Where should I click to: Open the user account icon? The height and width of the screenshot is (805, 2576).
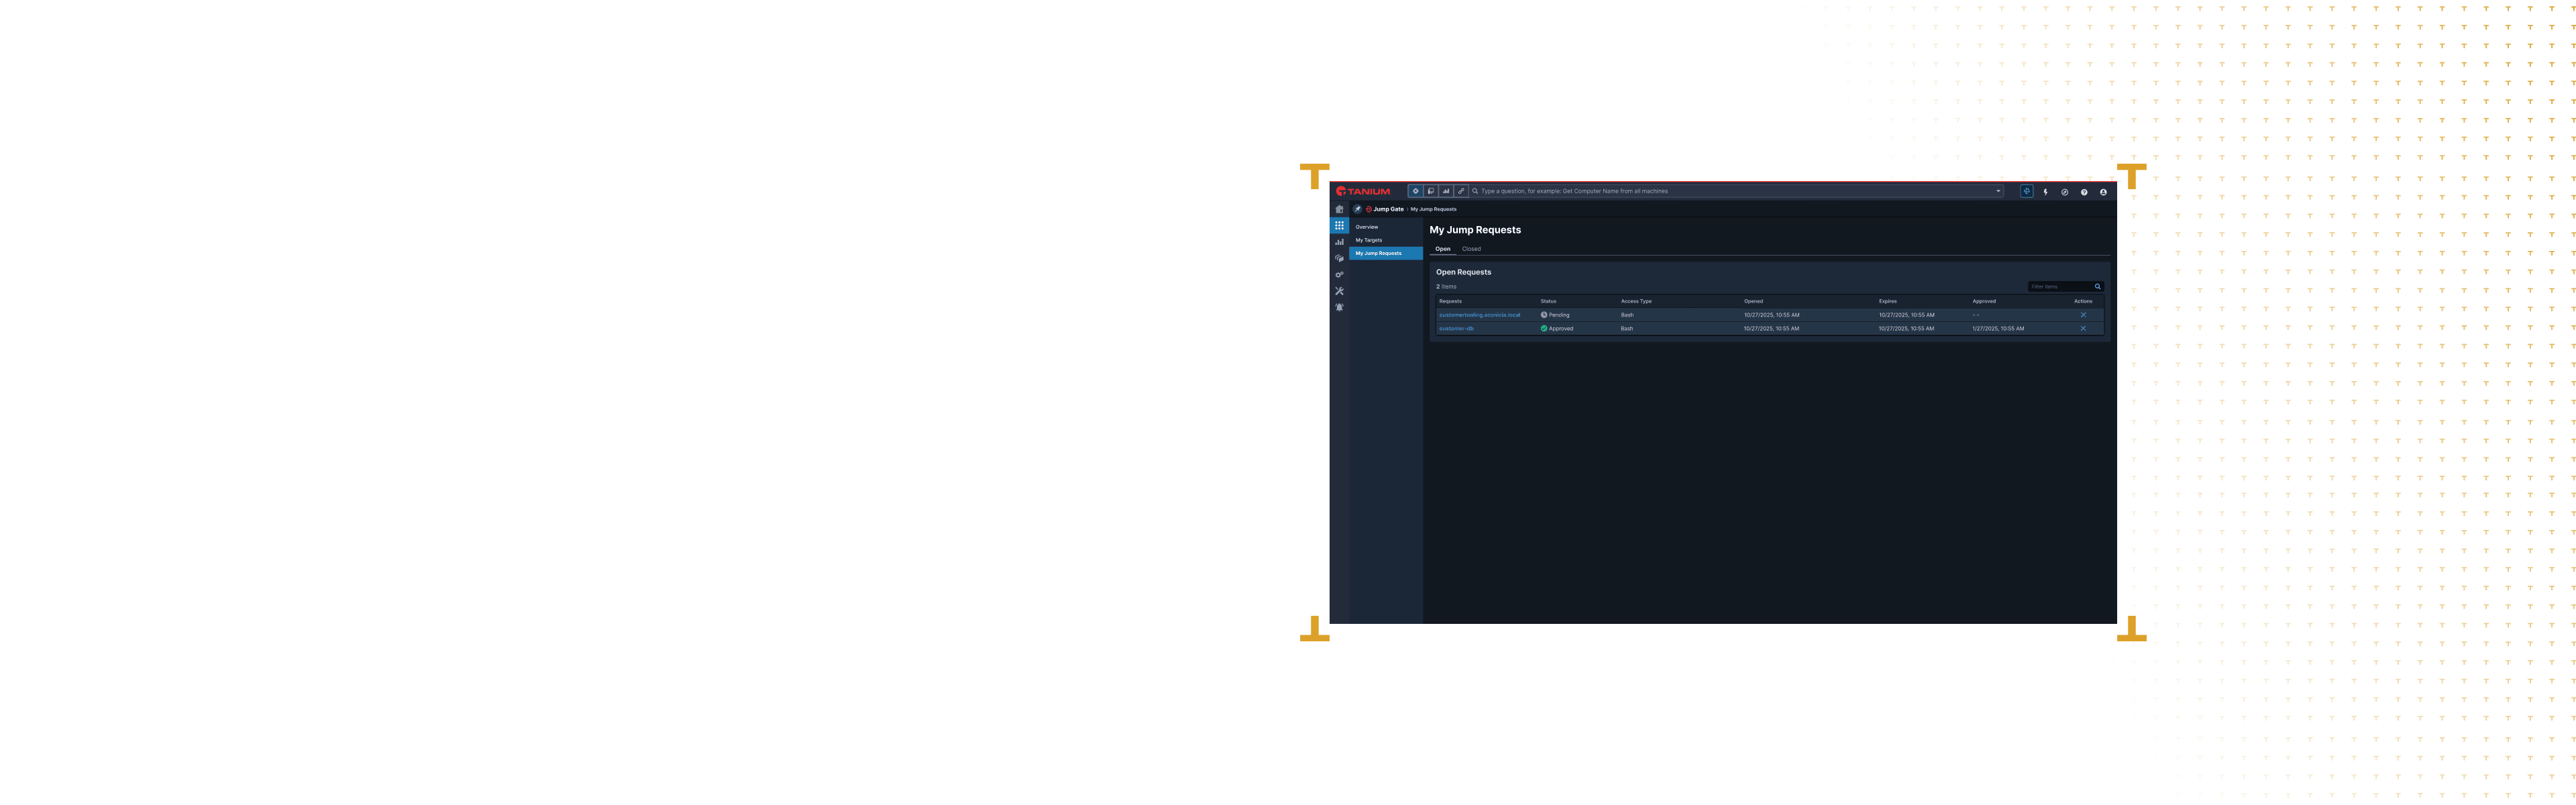point(2103,192)
